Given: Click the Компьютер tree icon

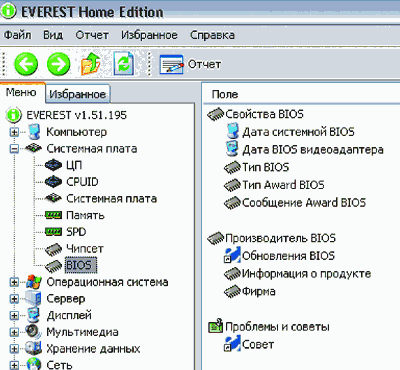Looking at the screenshot, I should pos(34,132).
